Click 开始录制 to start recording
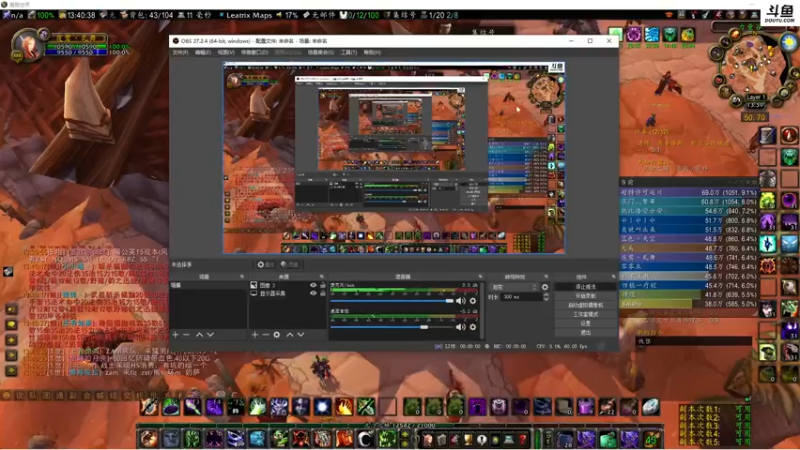 pyautogui.click(x=585, y=296)
